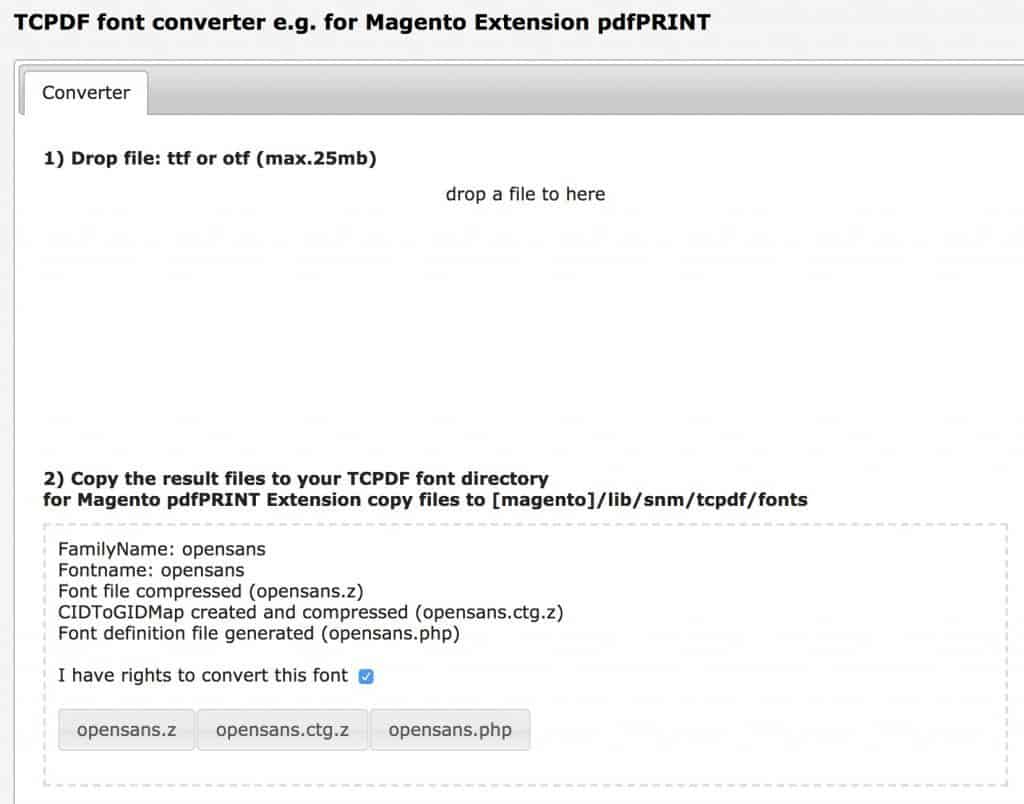Download the opensans.php font definition file

[x=451, y=730]
